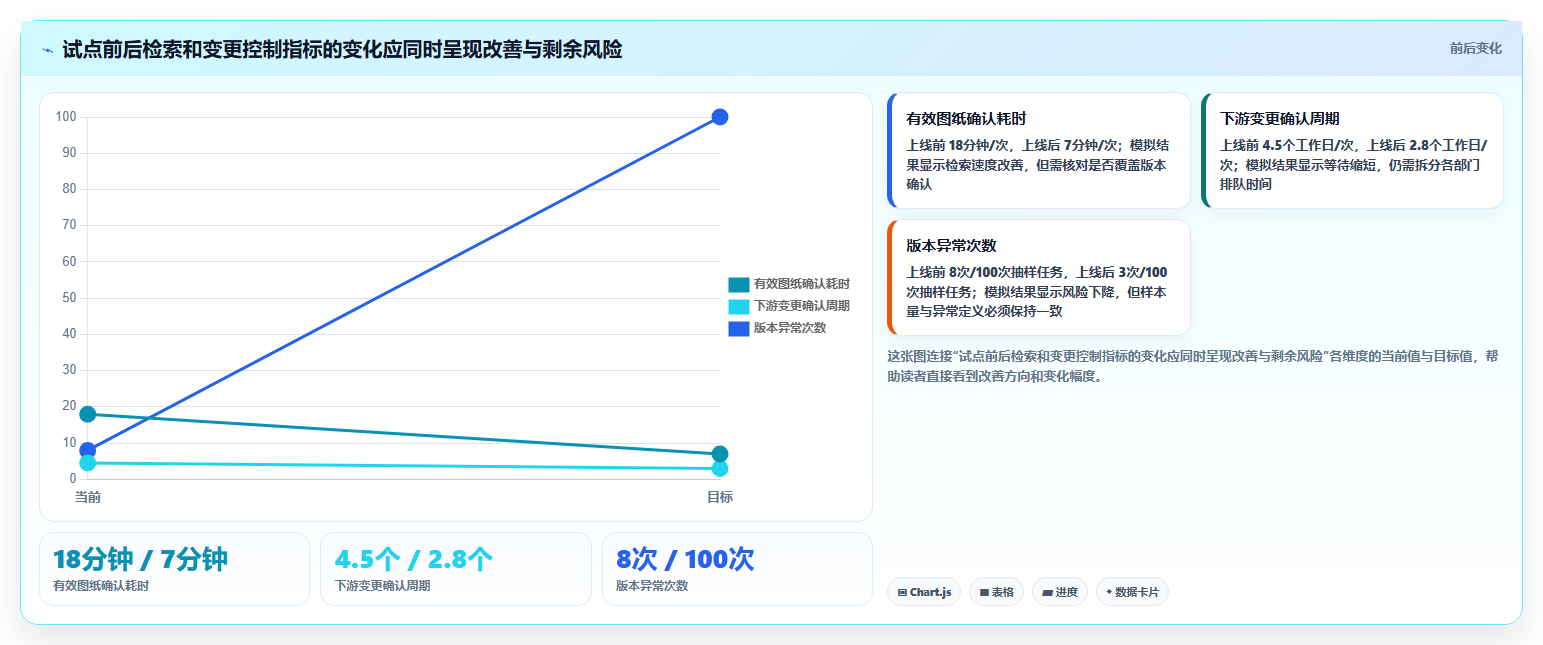This screenshot has height=645, width=1543.
Task: Click the 有效图纸确认耗时 point at 当前 (18)
Action: pyautogui.click(x=88, y=414)
